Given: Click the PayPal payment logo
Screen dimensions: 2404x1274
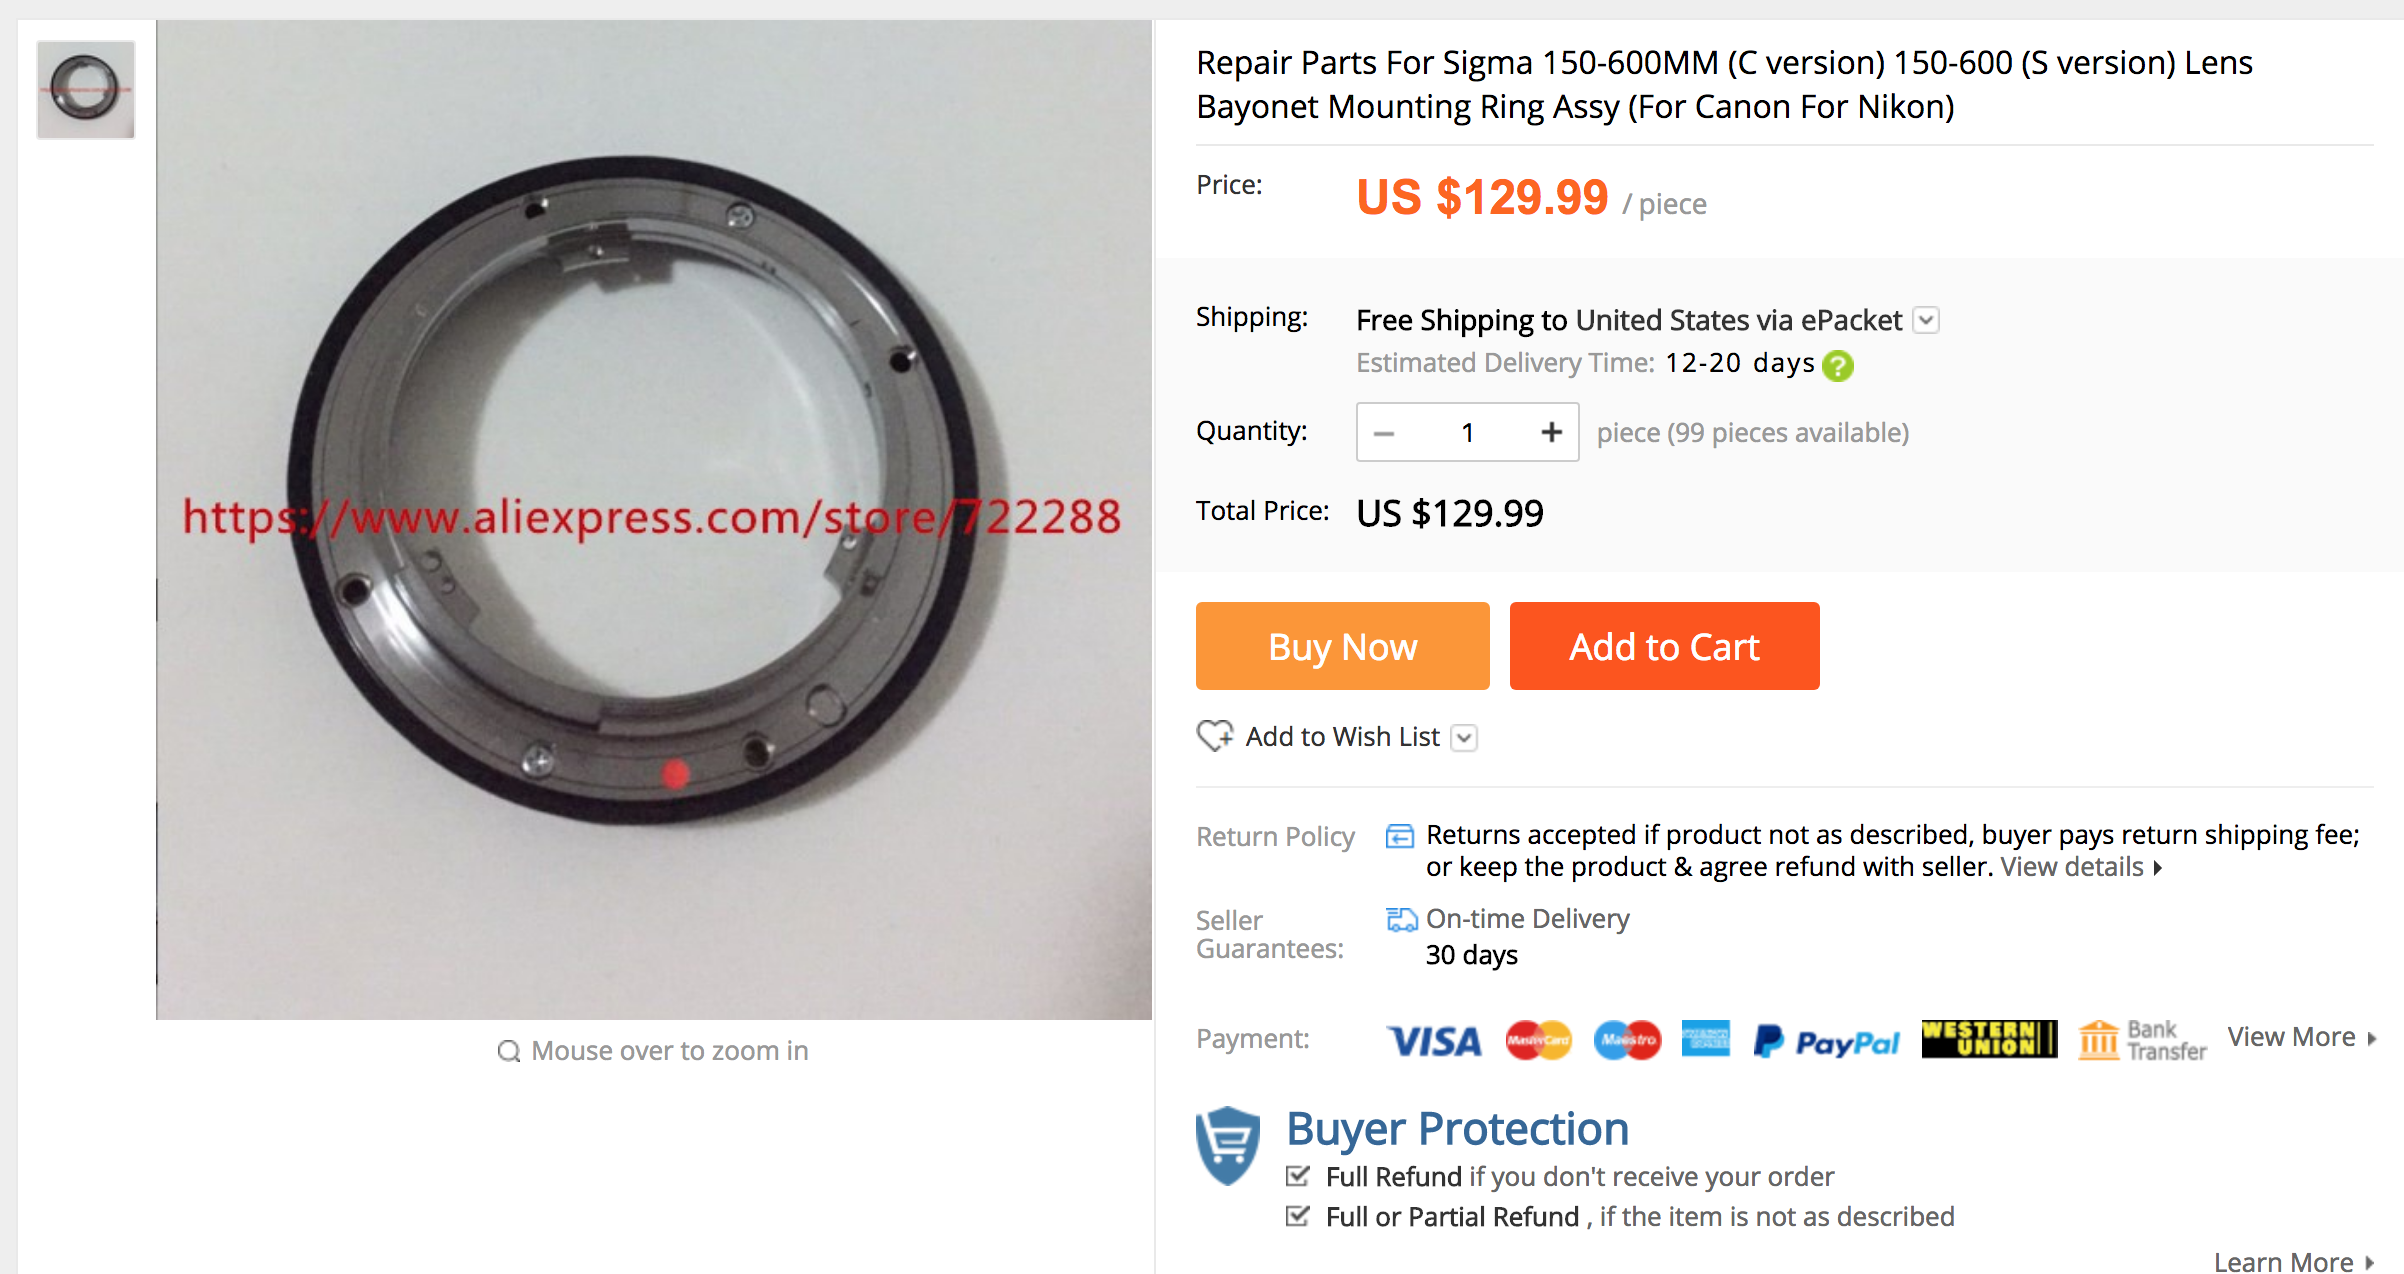Looking at the screenshot, I should point(1826,1042).
